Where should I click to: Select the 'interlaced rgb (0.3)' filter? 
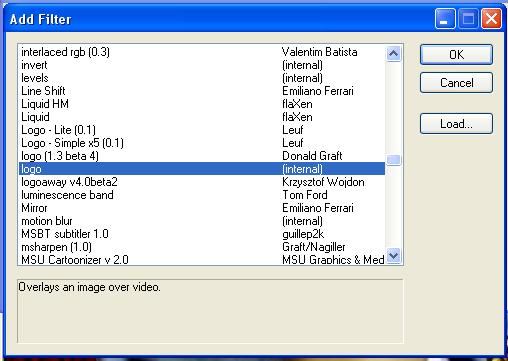202,52
